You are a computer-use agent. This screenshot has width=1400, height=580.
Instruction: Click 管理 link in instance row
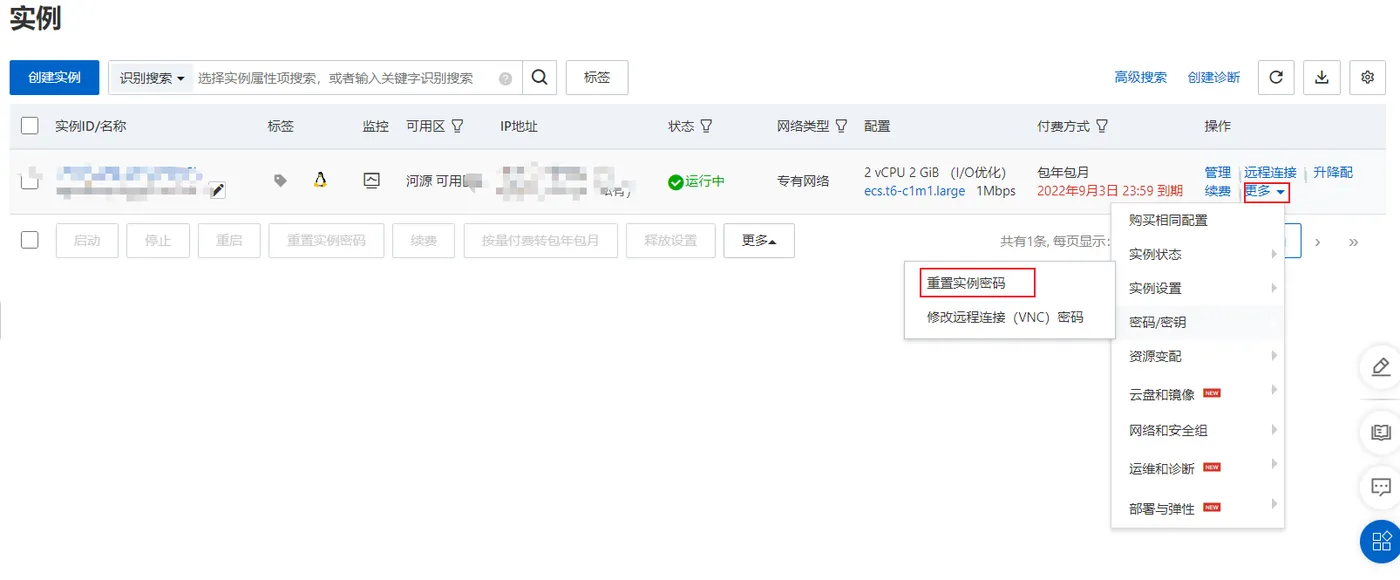click(x=1218, y=172)
